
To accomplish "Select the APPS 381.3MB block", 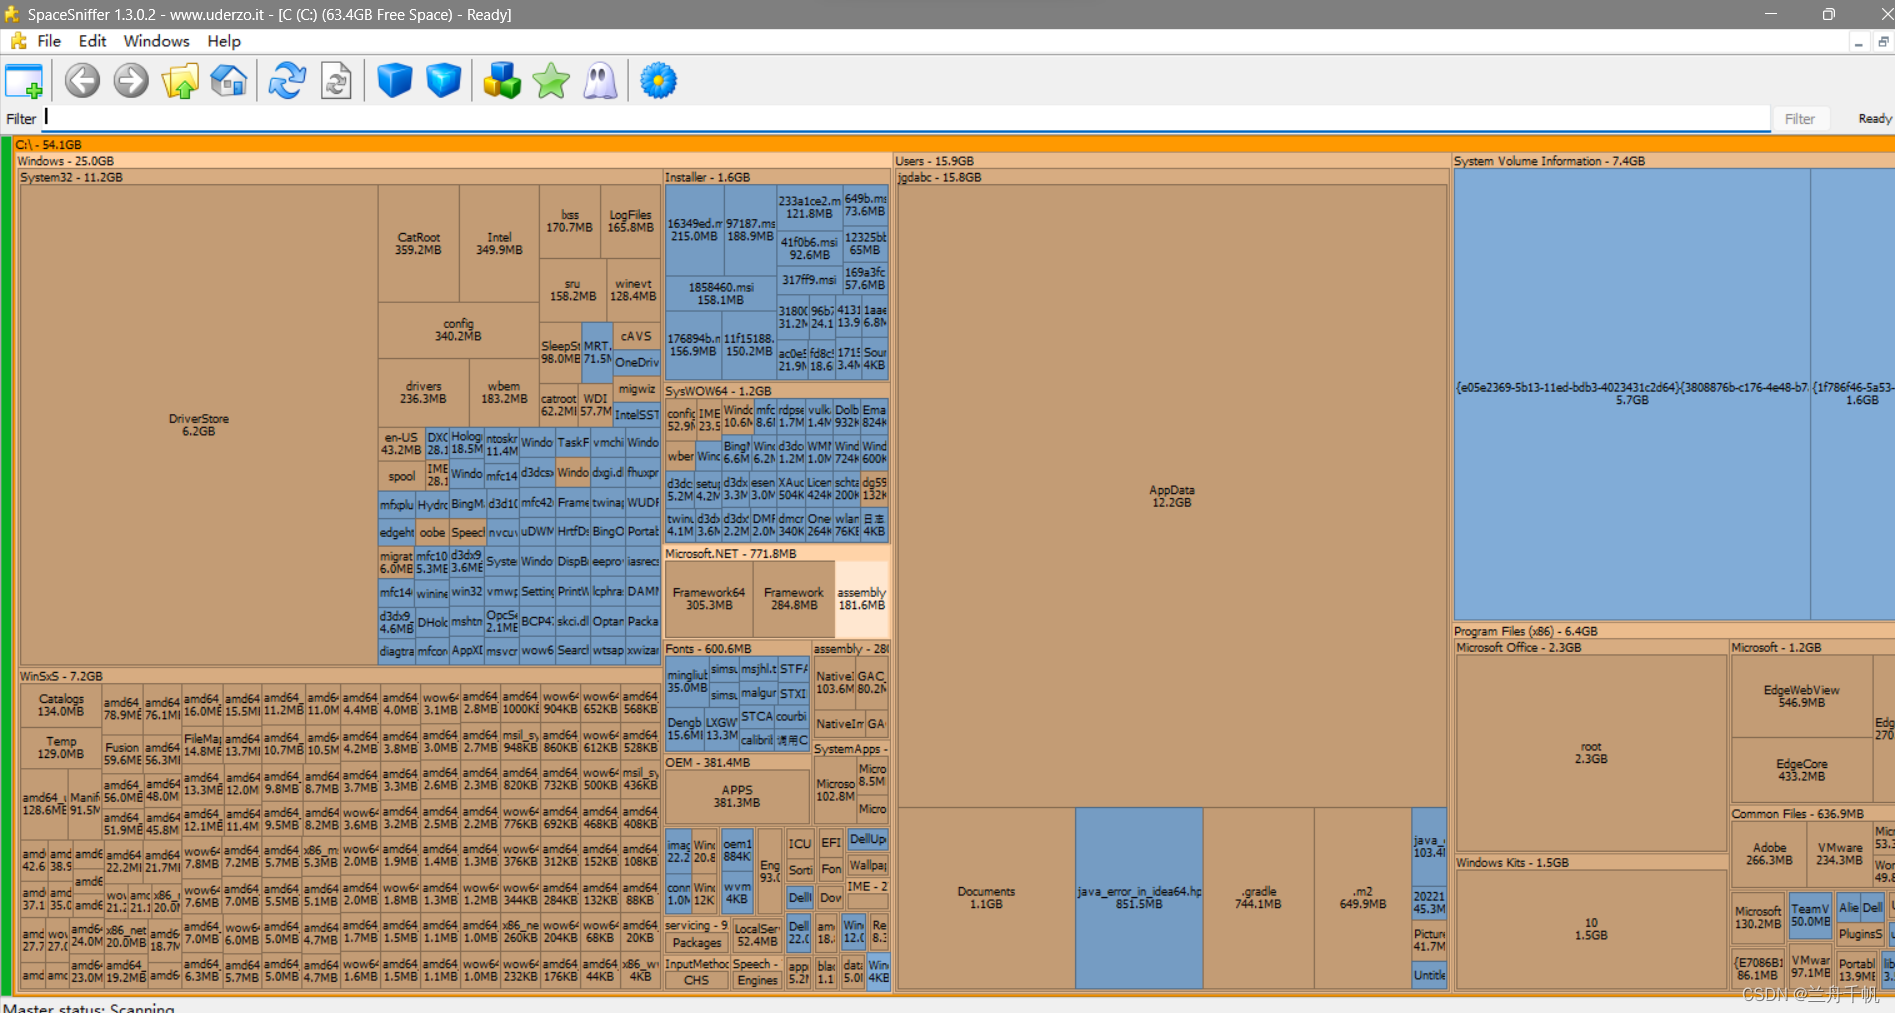I will point(737,796).
